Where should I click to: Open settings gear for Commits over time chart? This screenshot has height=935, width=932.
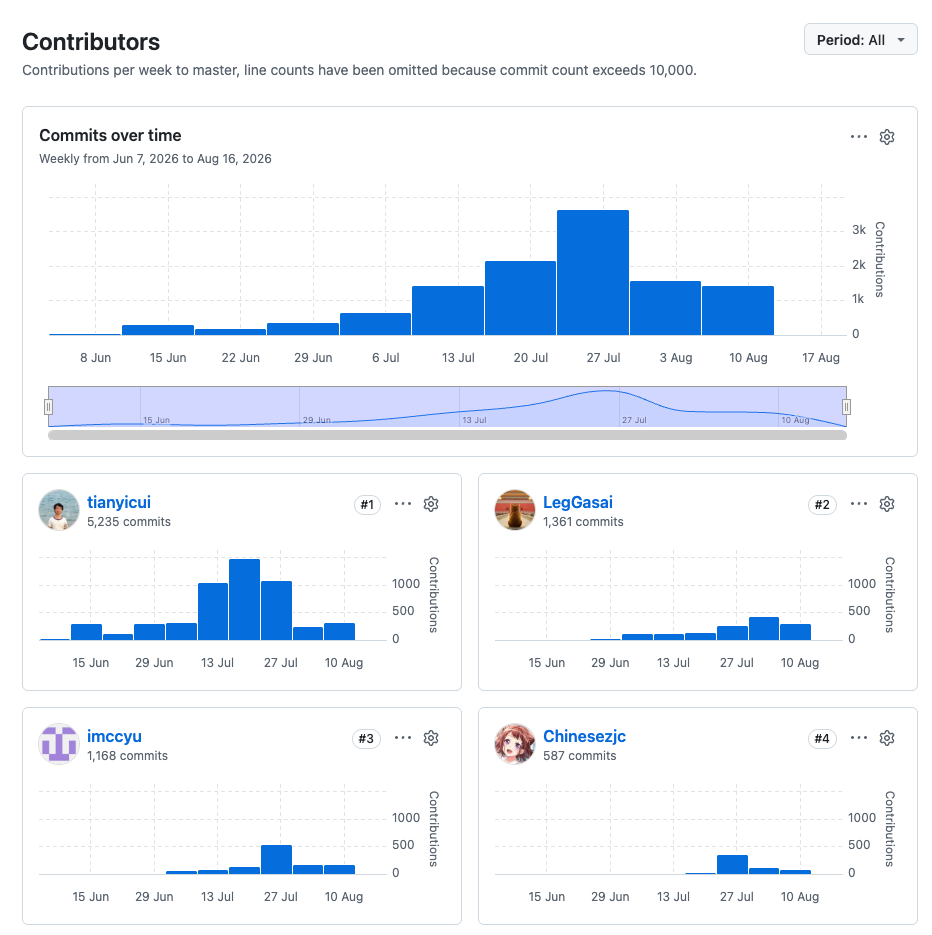click(887, 137)
